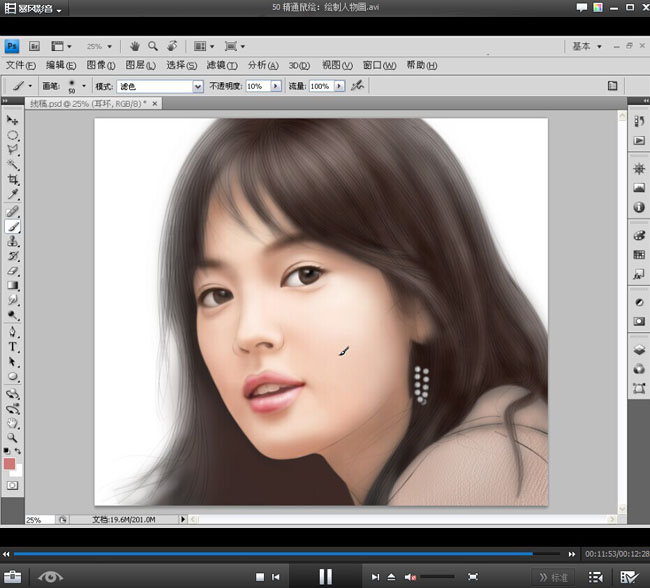Open the opacity slider arrow
Screen dimensions: 650x588
point(276,86)
